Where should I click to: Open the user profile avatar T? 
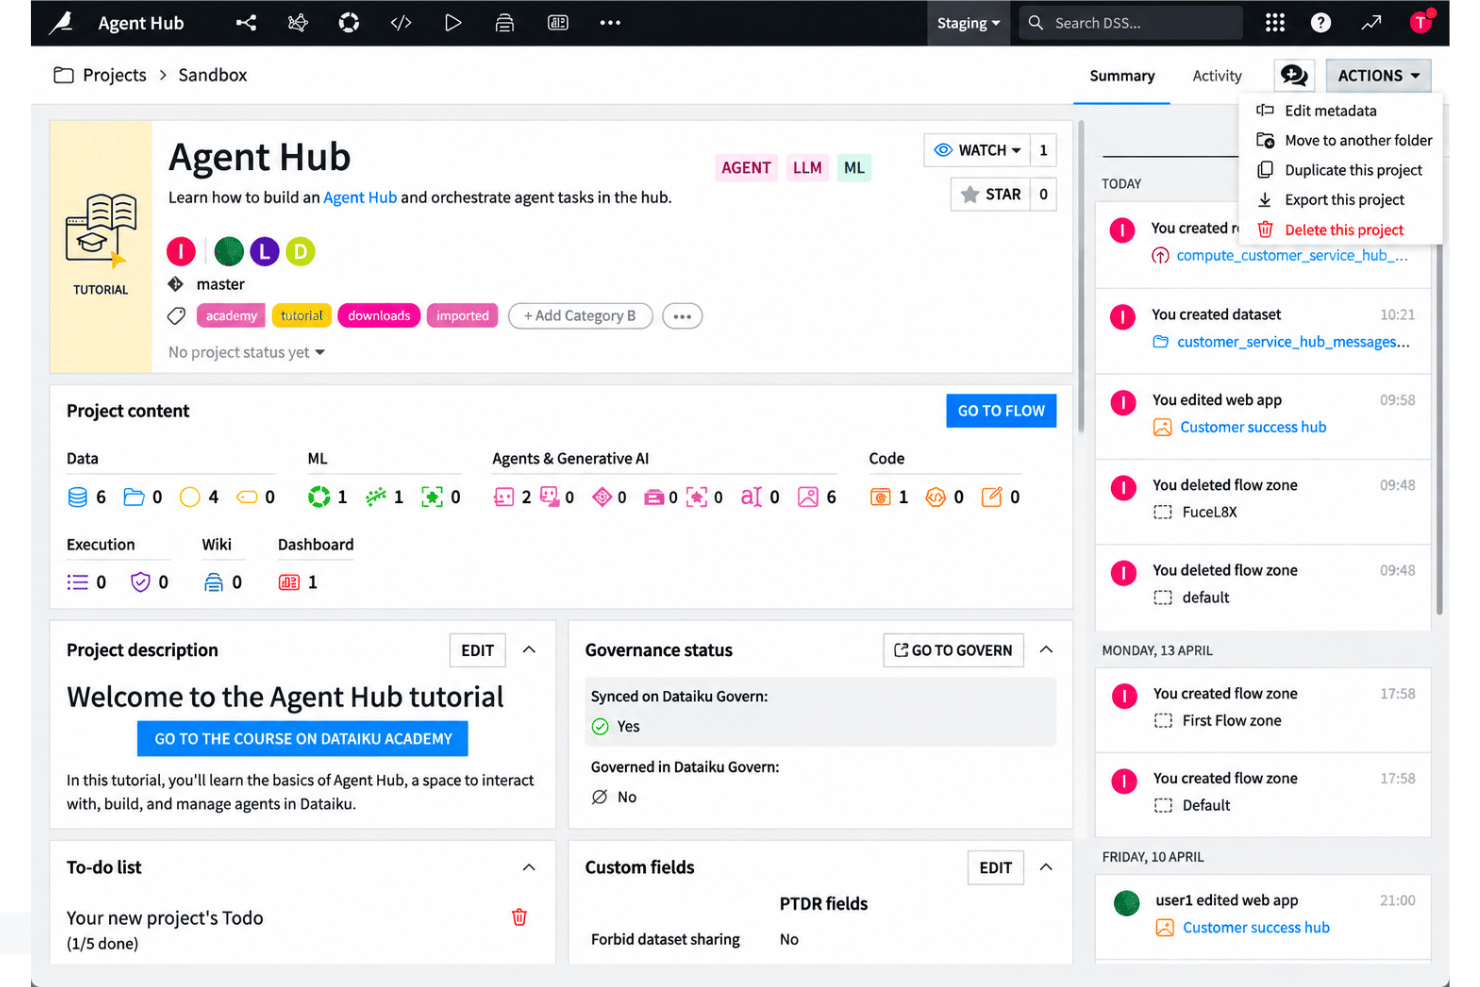[1421, 23]
